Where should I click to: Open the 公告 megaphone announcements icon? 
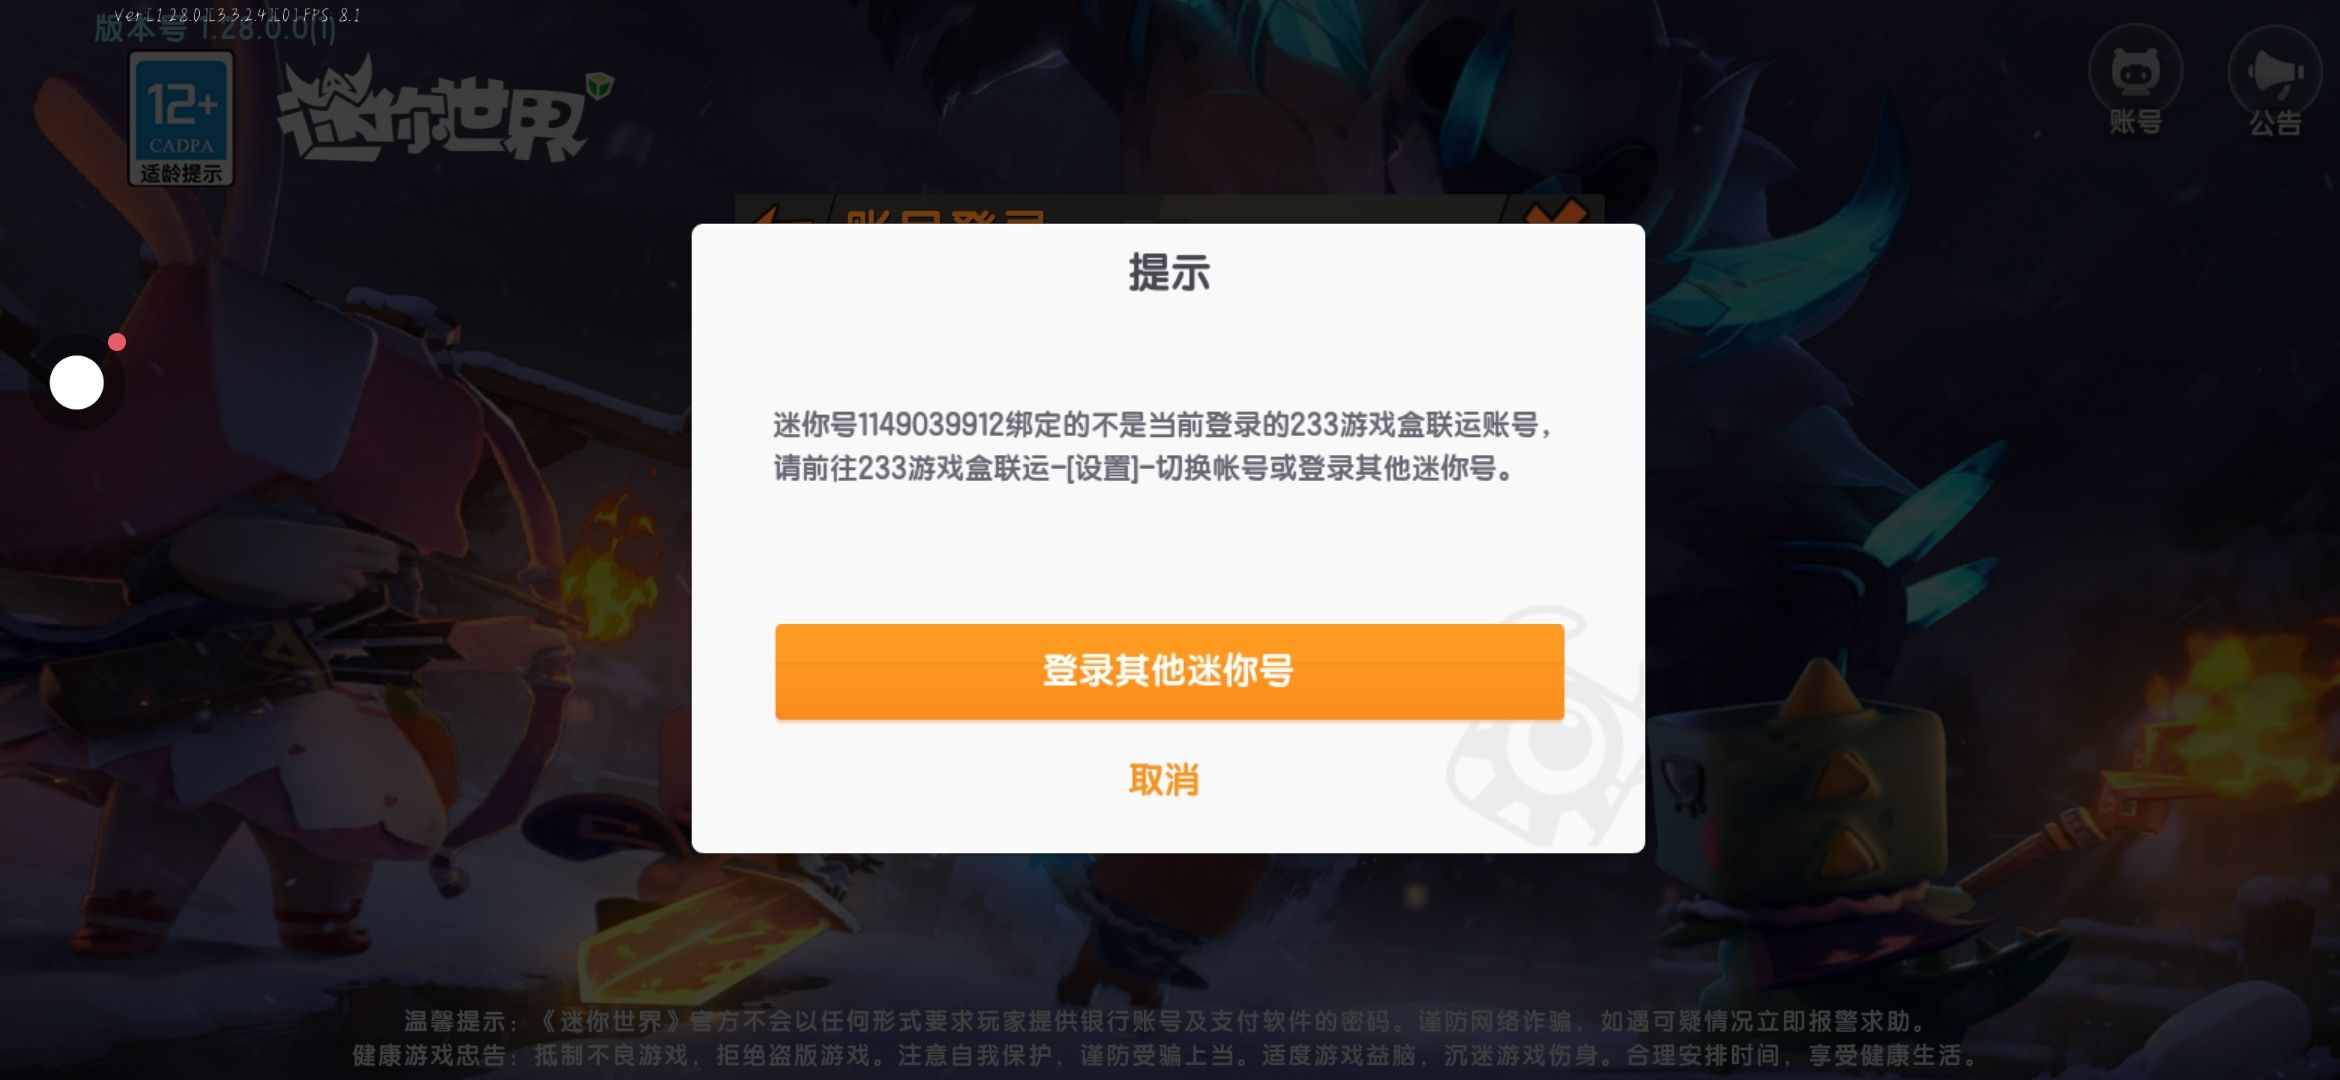2275,80
